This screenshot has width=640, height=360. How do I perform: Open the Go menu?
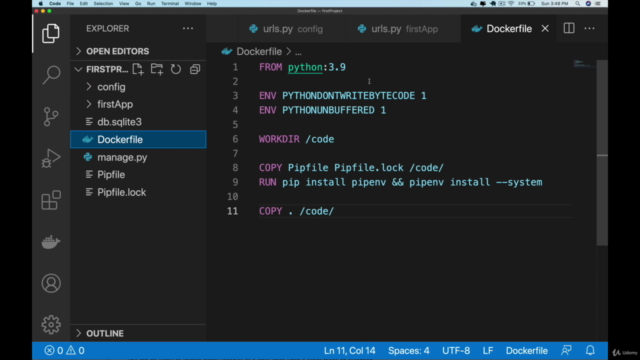[x=138, y=3]
